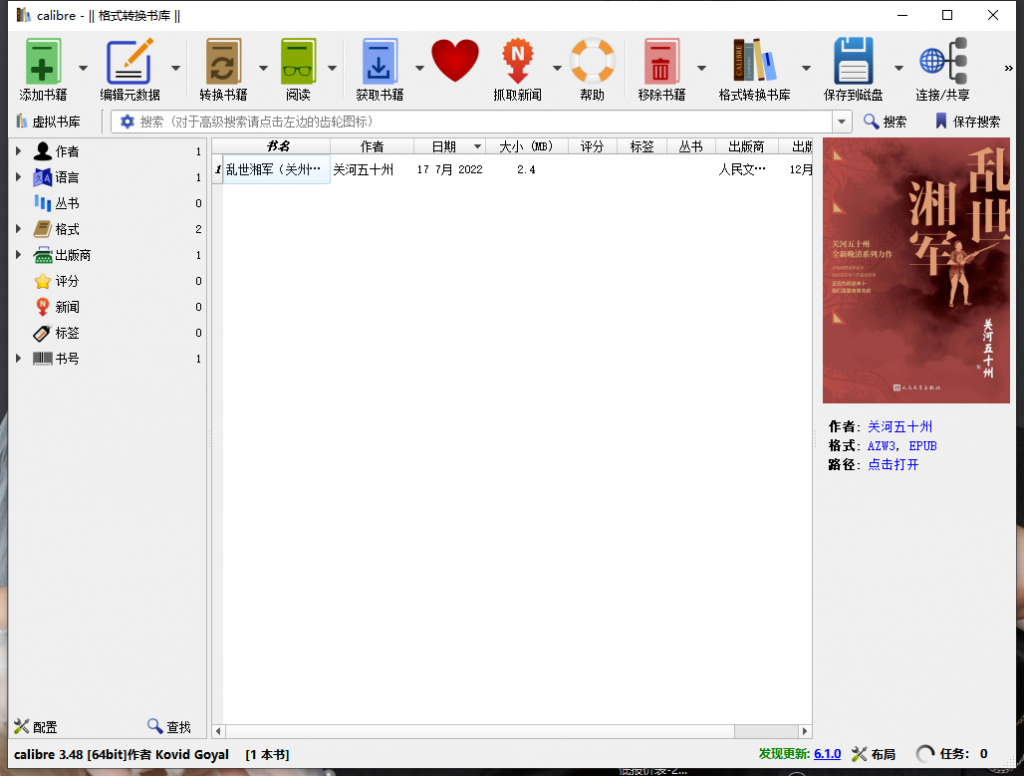
Task: Click the 虚拟书库 (Virtual library) button
Action: click(x=48, y=121)
